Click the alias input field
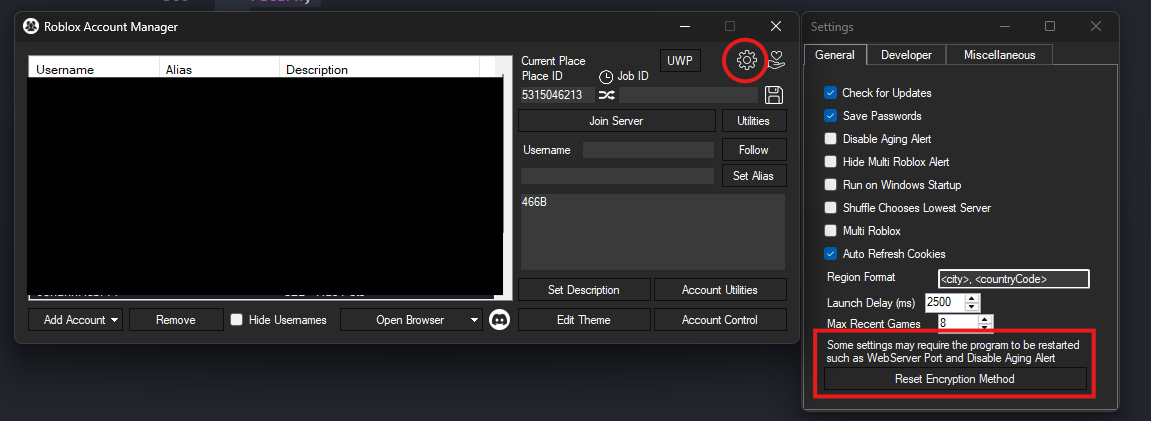Screen dimensions: 1151x421 (617, 176)
